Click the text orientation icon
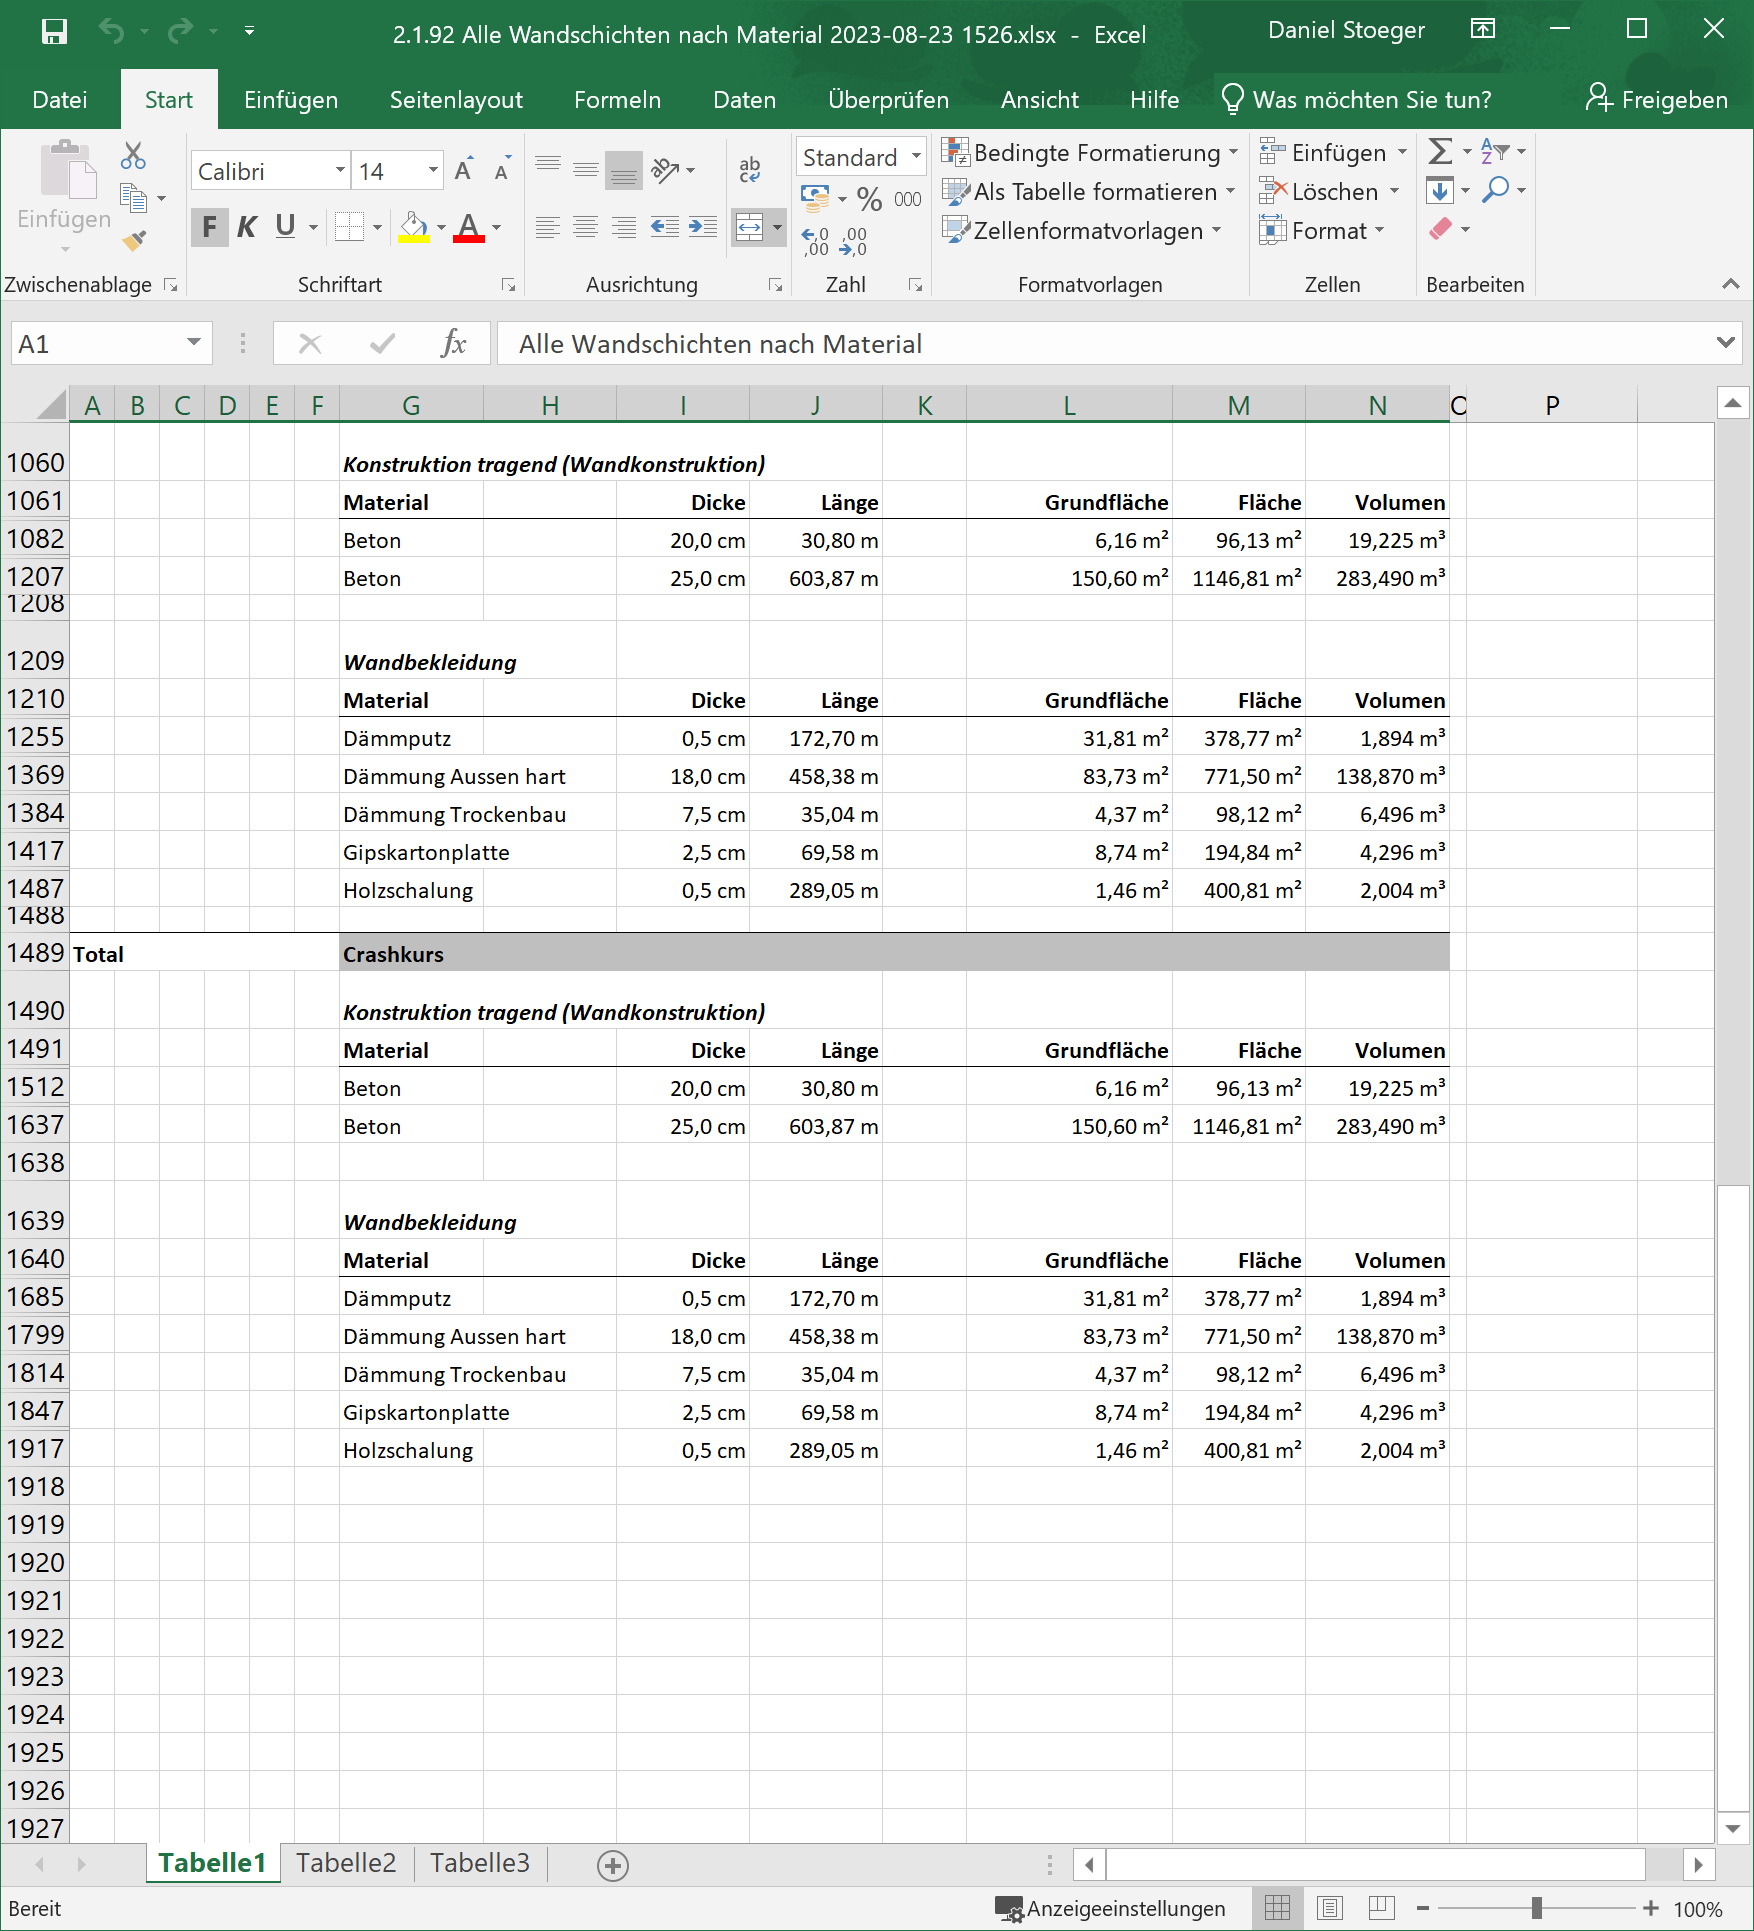Screen dimensions: 1754x1931 (665, 169)
